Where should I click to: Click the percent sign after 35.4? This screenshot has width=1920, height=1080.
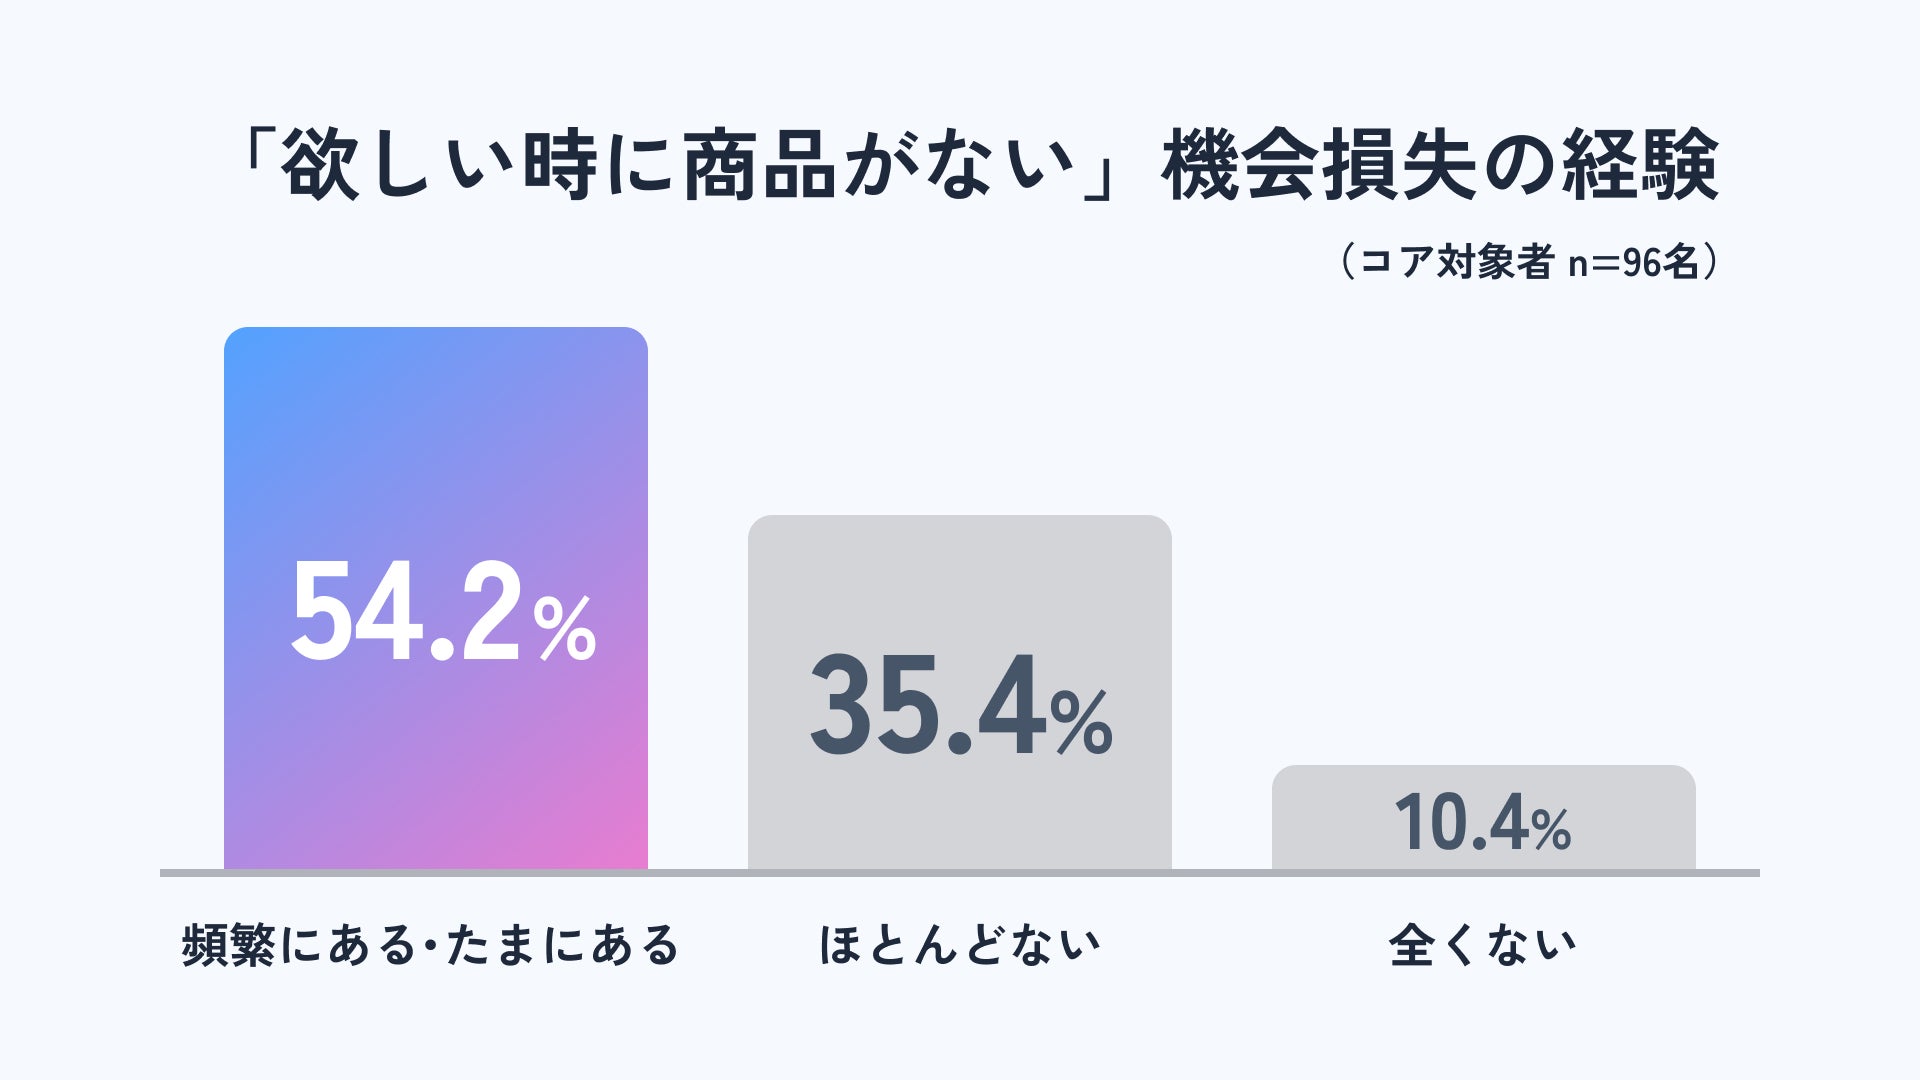pyautogui.click(x=1081, y=722)
